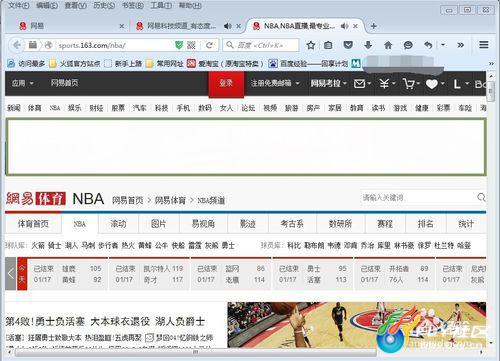The image size is (500, 361).
Task: Show previous scores with left arrow
Action: [11, 274]
